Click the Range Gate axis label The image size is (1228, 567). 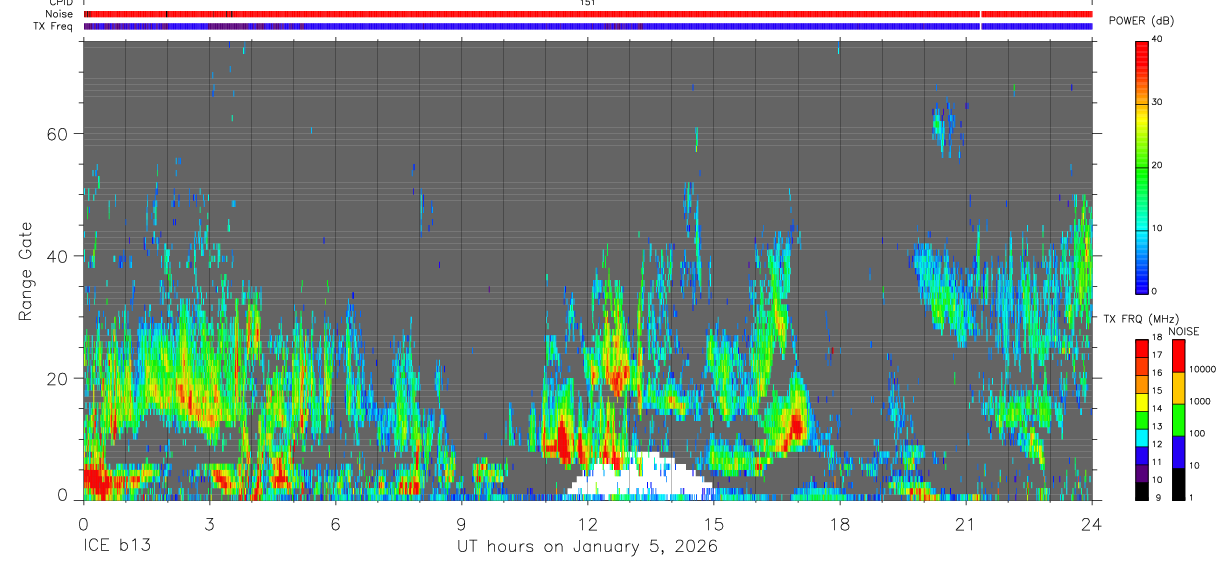tap(25, 270)
